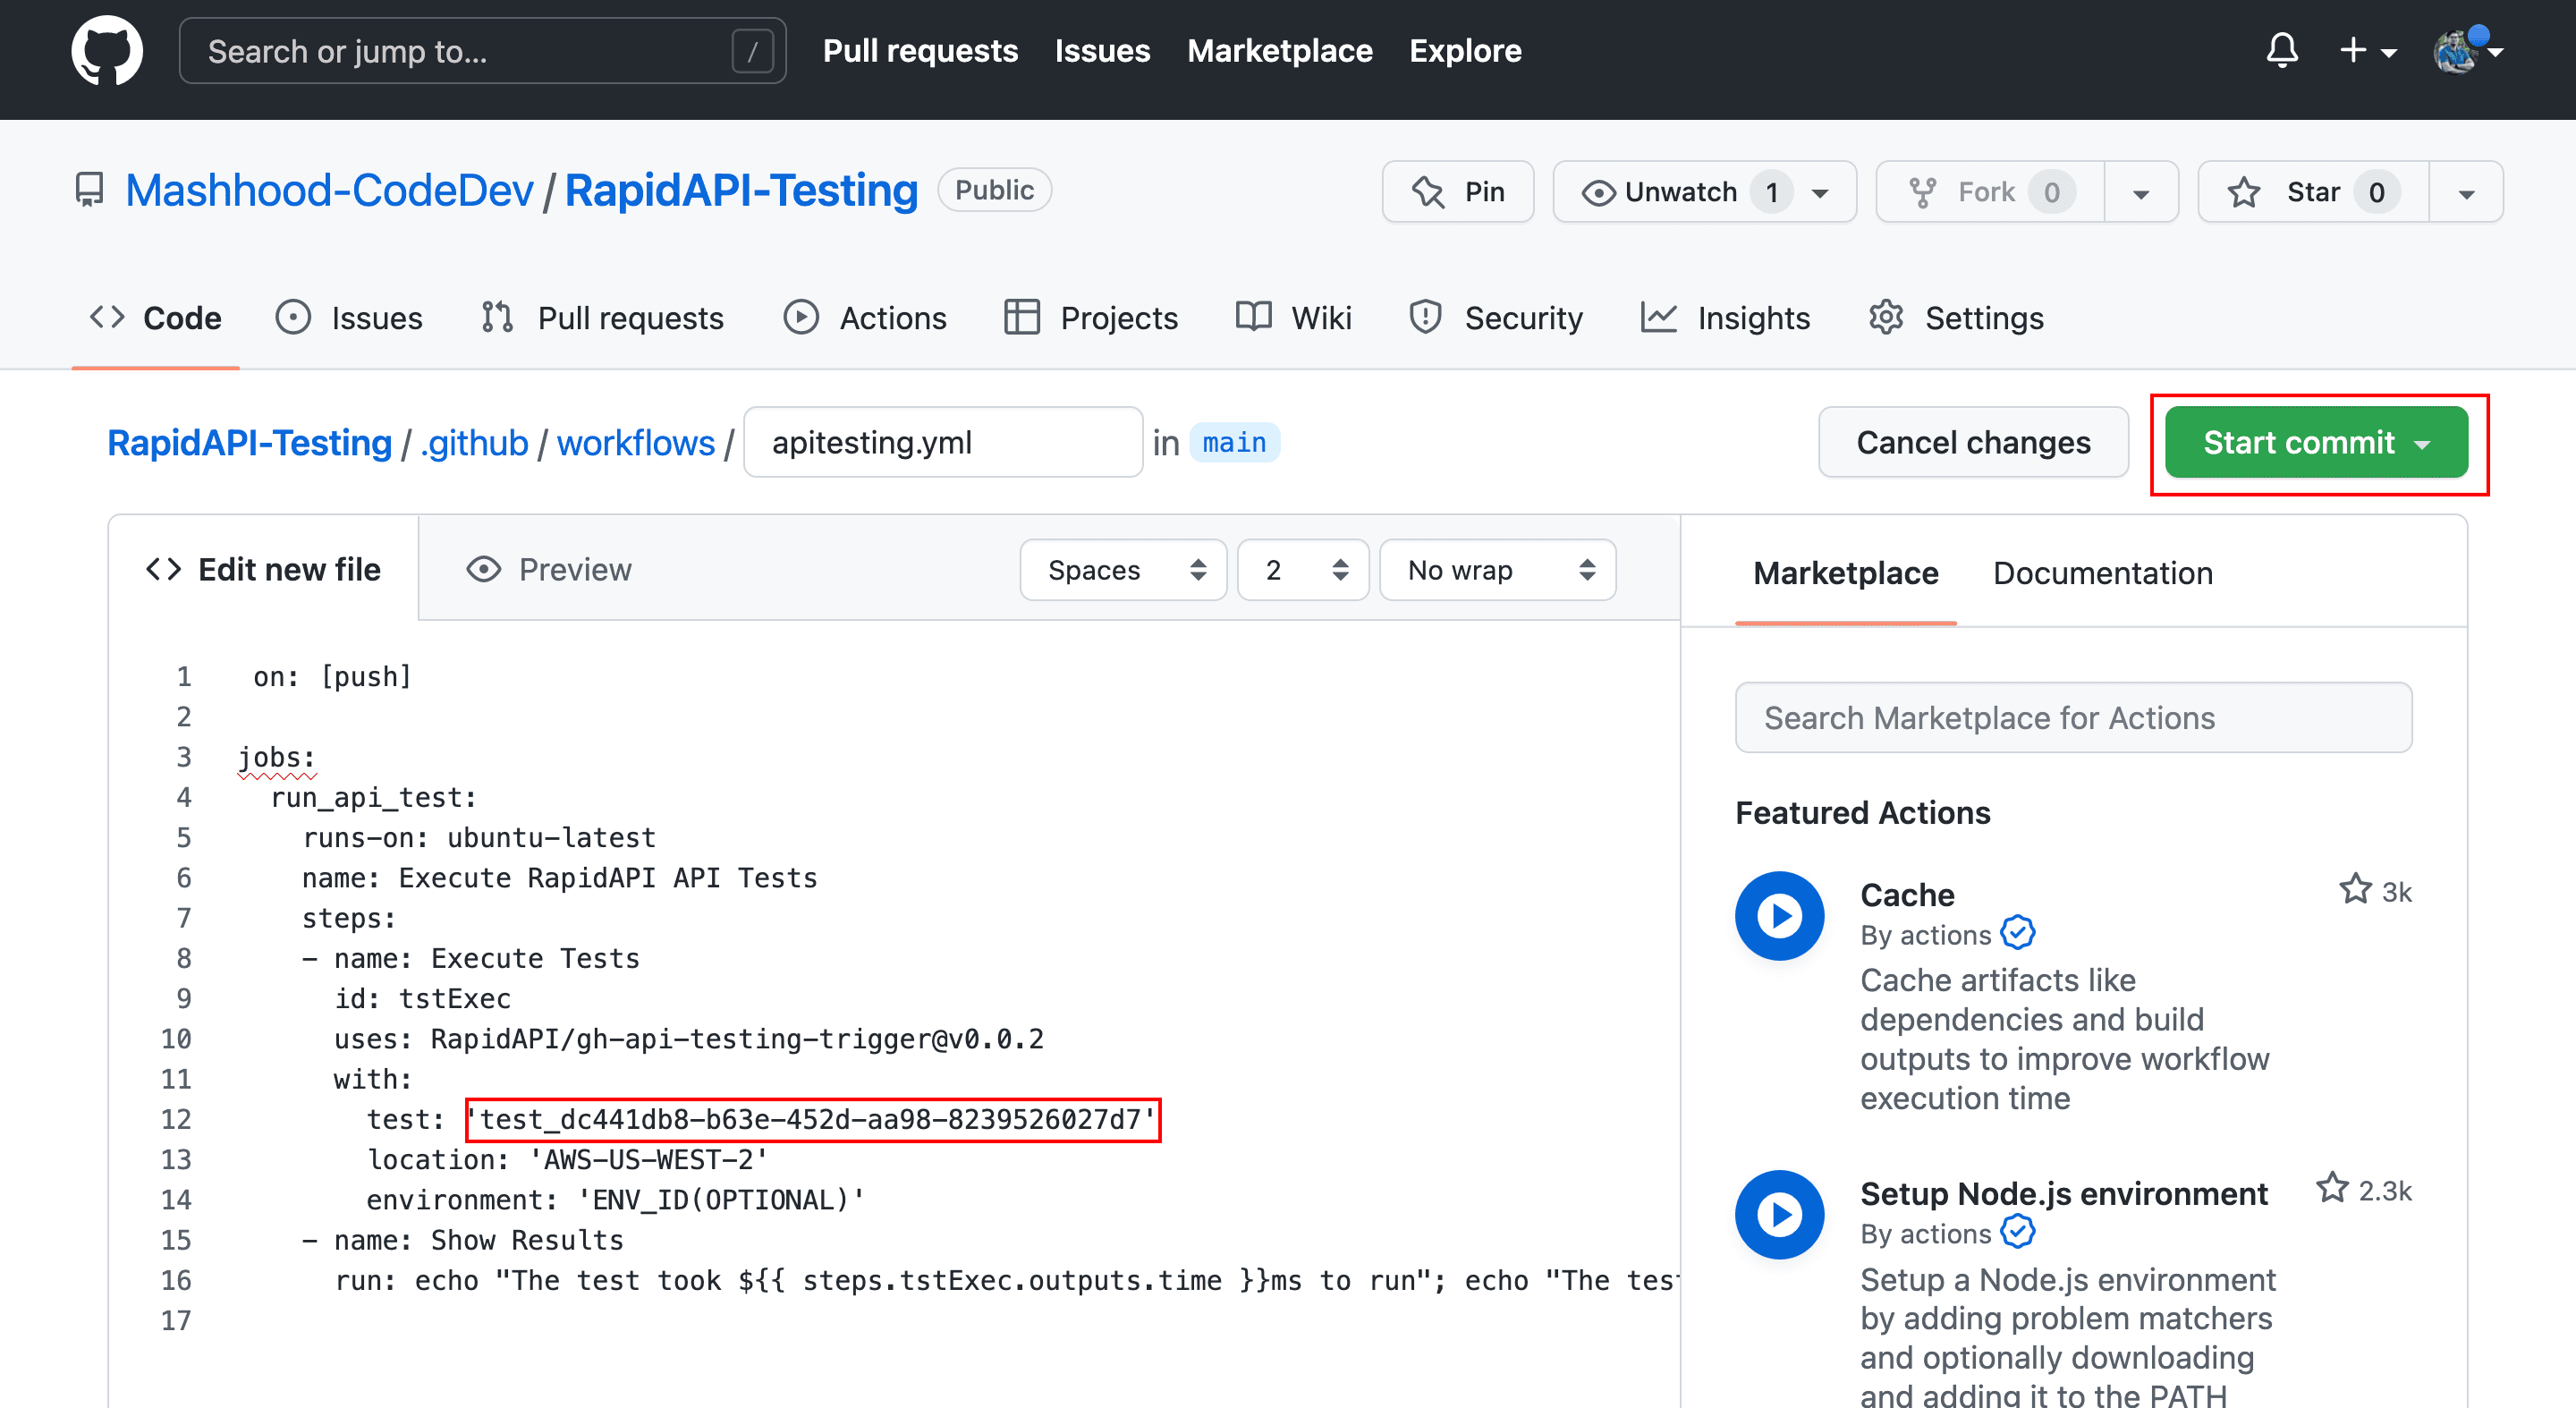Select the Marketplace sidebar tab
This screenshot has width=2576, height=1408.
[1845, 573]
